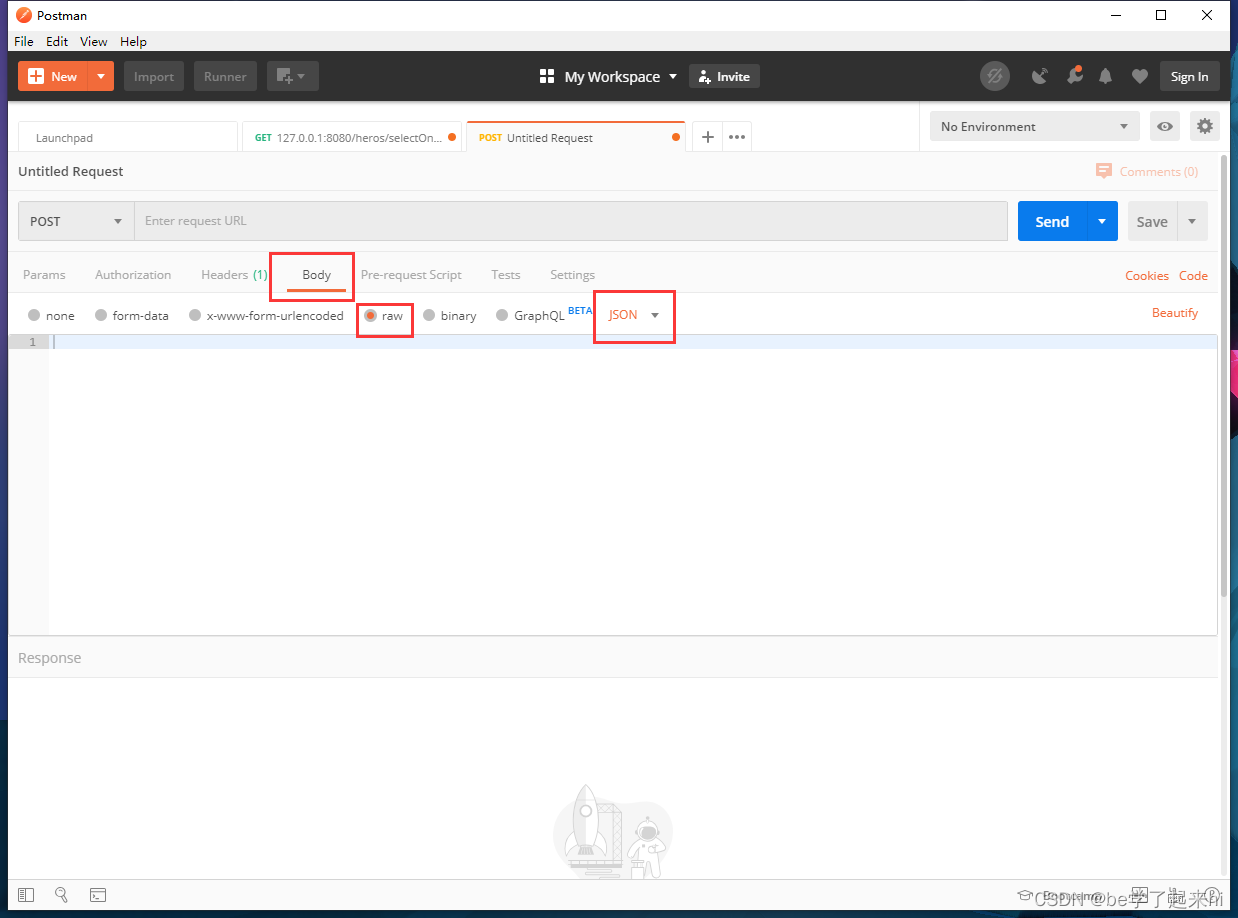The height and width of the screenshot is (918, 1238).
Task: Click the Invite button
Action: (724, 76)
